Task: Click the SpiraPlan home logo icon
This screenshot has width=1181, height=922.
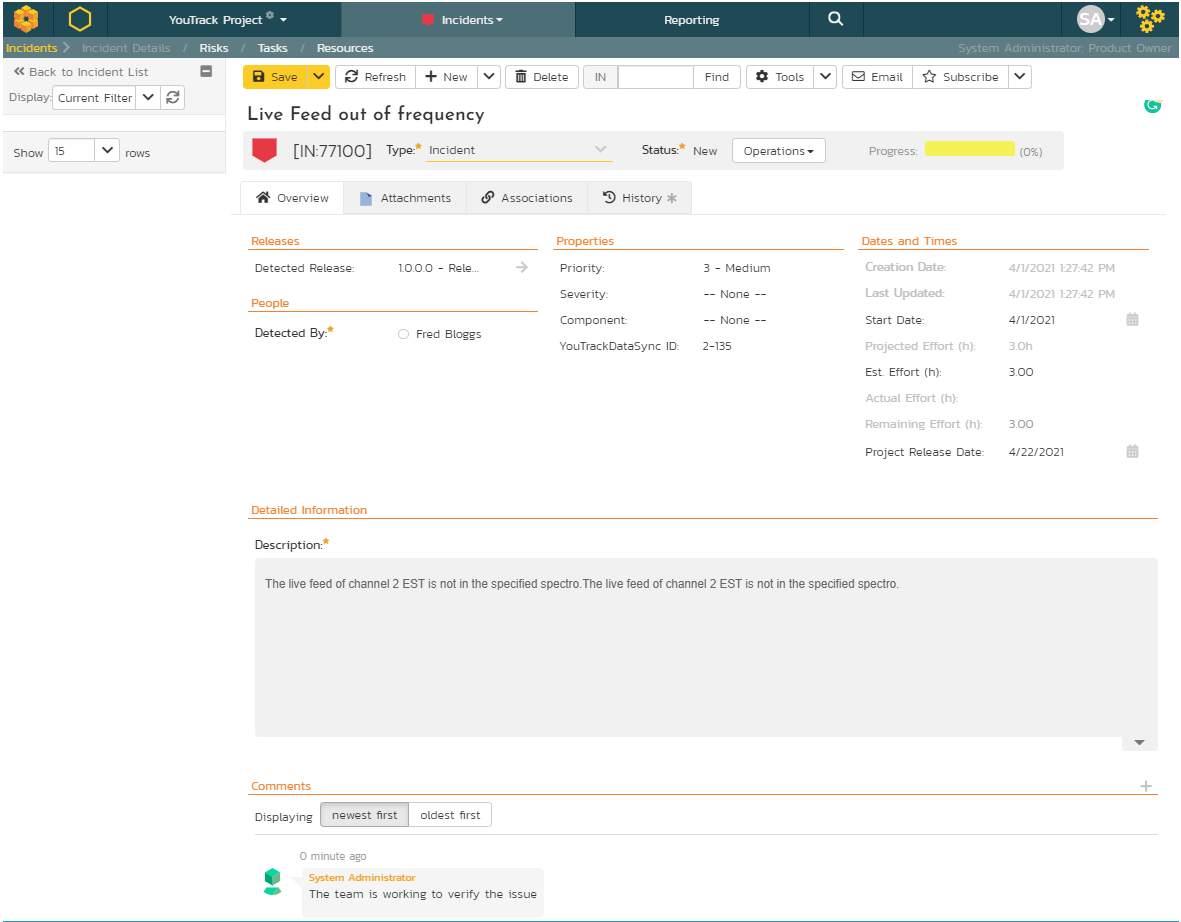Action: (x=26, y=19)
